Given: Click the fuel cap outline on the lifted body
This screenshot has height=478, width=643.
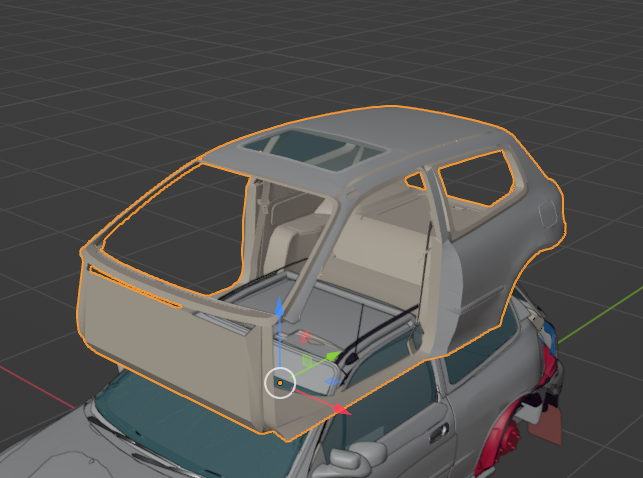Looking at the screenshot, I should 548,213.
